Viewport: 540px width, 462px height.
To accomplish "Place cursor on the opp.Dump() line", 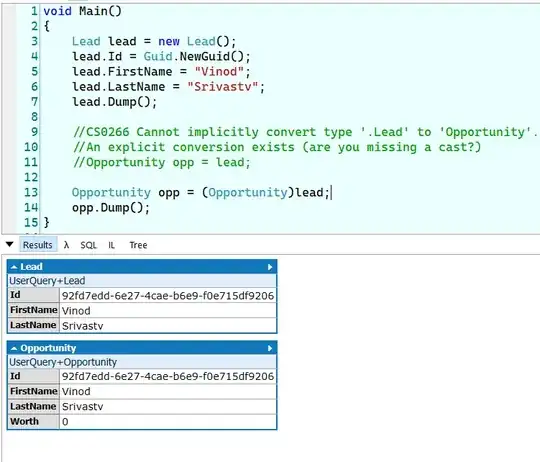I will point(111,208).
